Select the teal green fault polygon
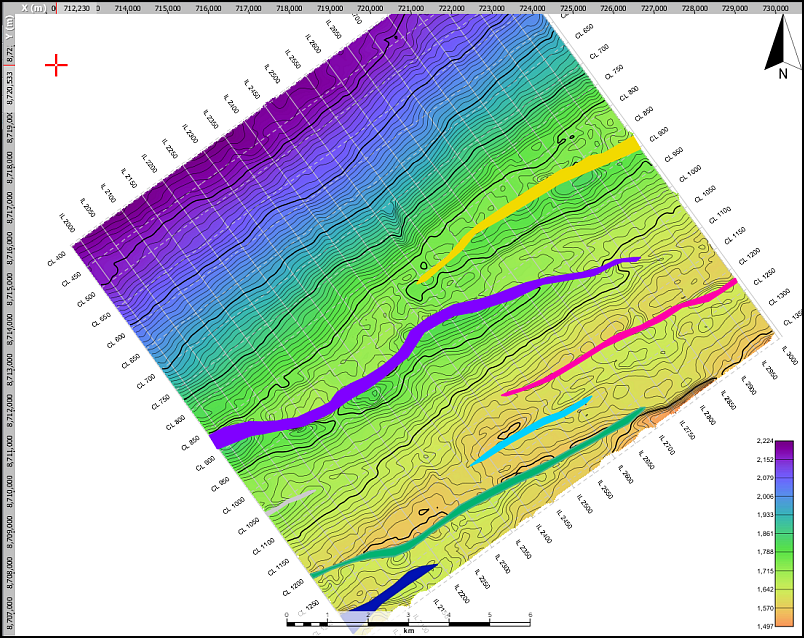This screenshot has width=804, height=638. (477, 492)
